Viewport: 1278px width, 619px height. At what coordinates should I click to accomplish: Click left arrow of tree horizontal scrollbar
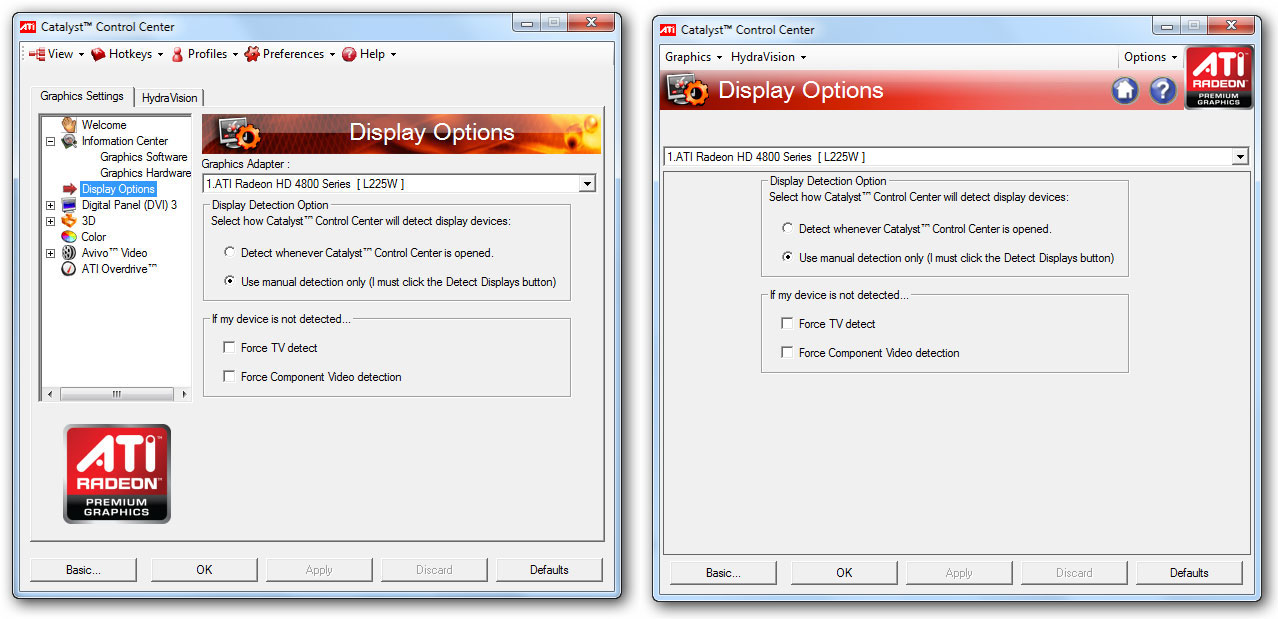[48, 395]
